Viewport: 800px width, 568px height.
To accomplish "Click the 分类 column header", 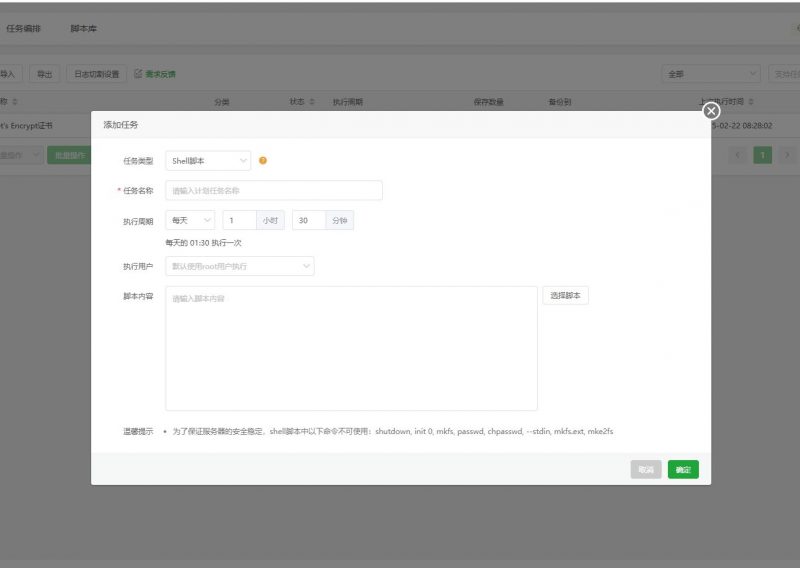I will pyautogui.click(x=221, y=102).
